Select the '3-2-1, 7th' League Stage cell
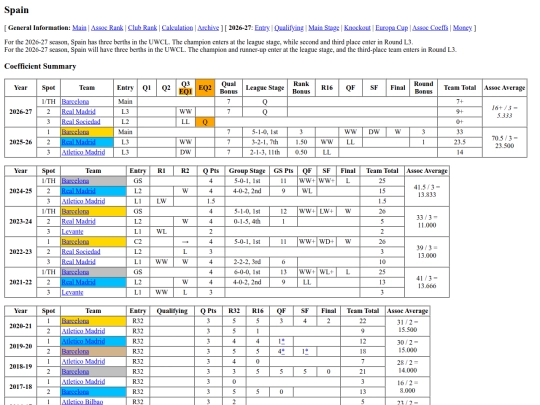 pos(265,142)
